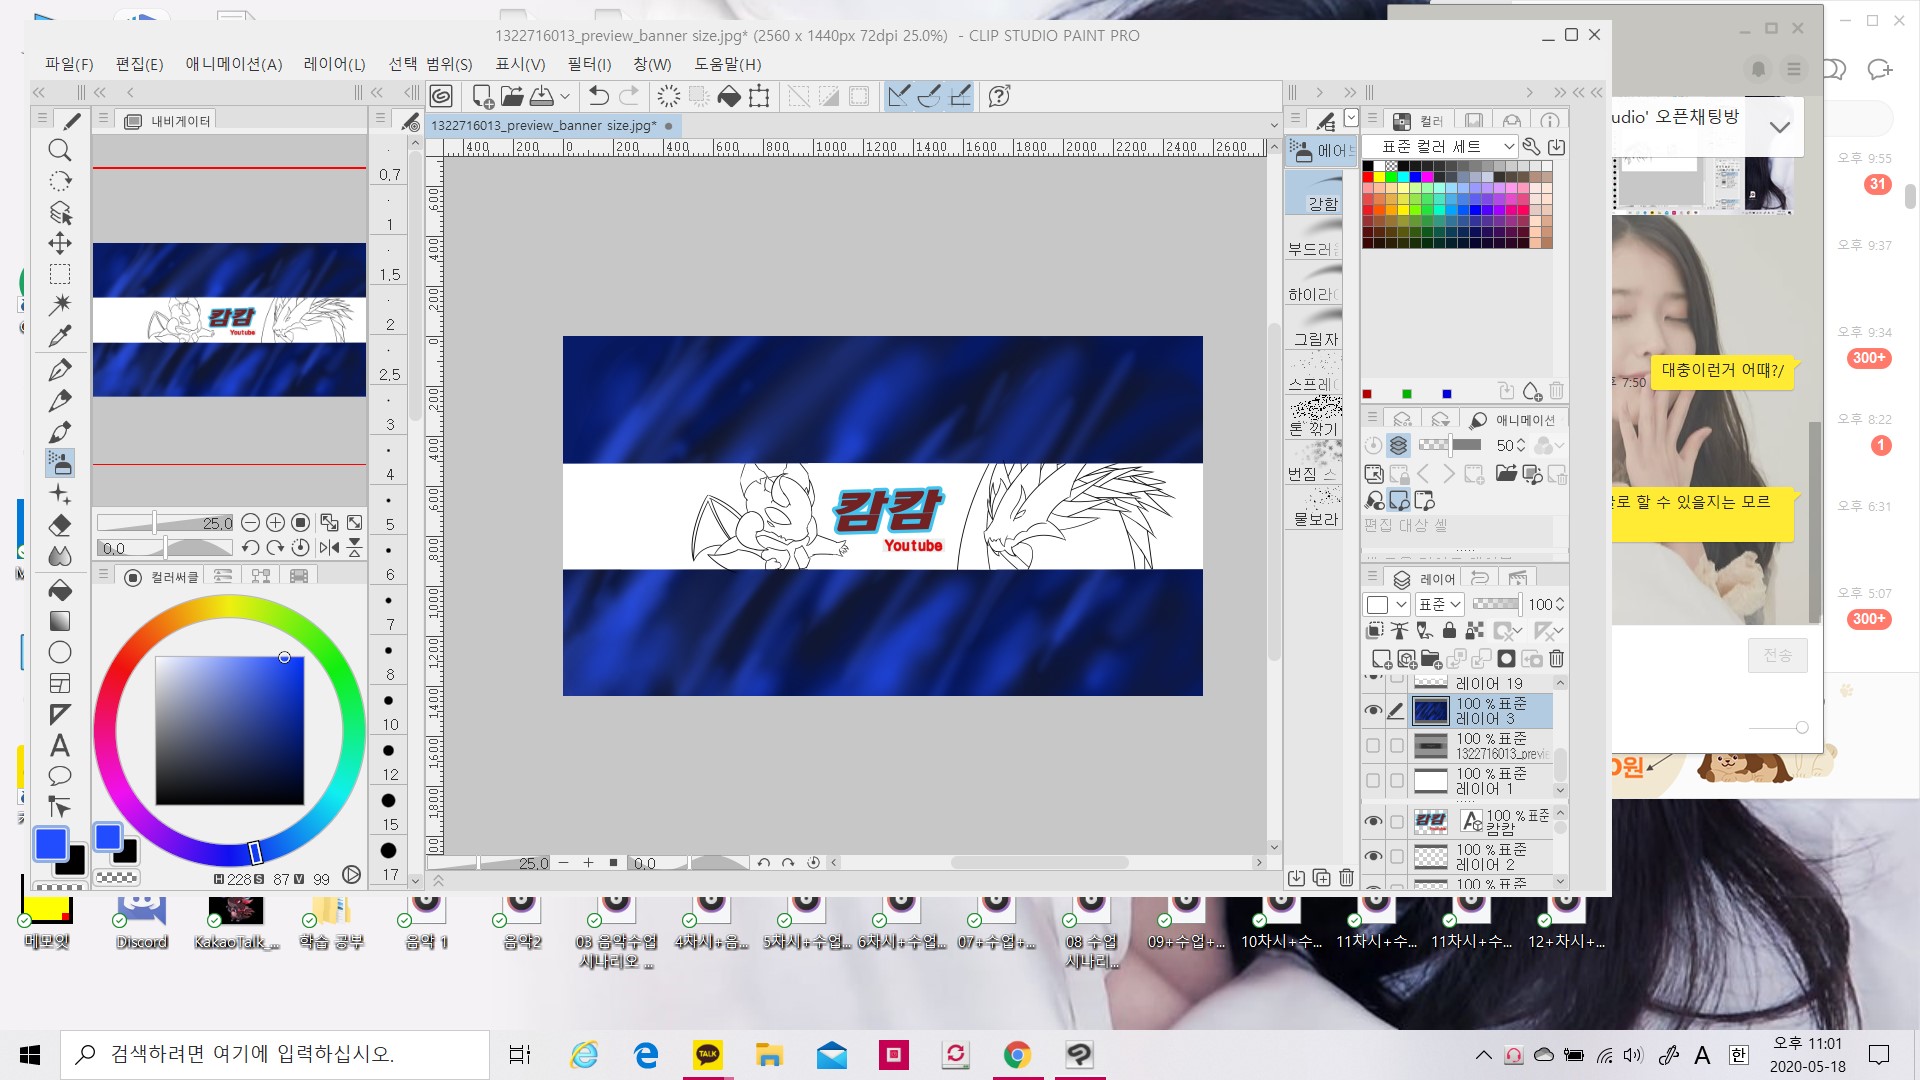1920x1080 pixels.
Task: Show the 1322716013_preview layer visibility box
Action: tap(1373, 746)
